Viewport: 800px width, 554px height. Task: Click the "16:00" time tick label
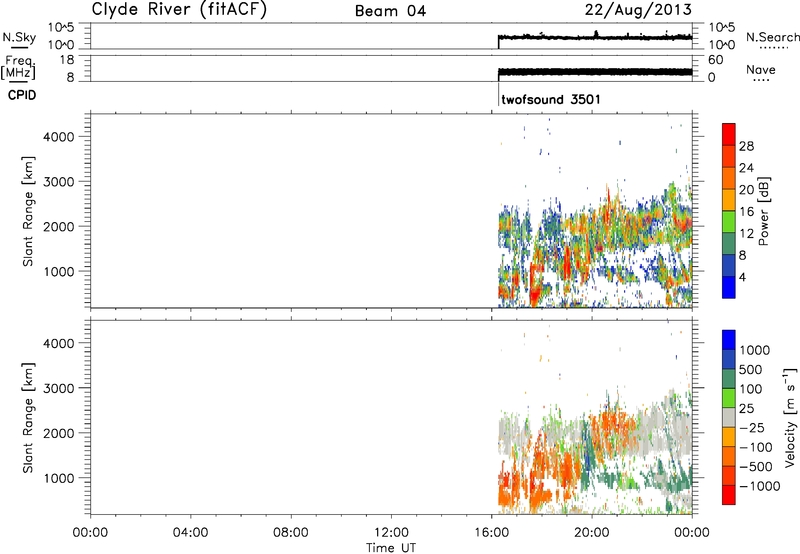click(491, 533)
